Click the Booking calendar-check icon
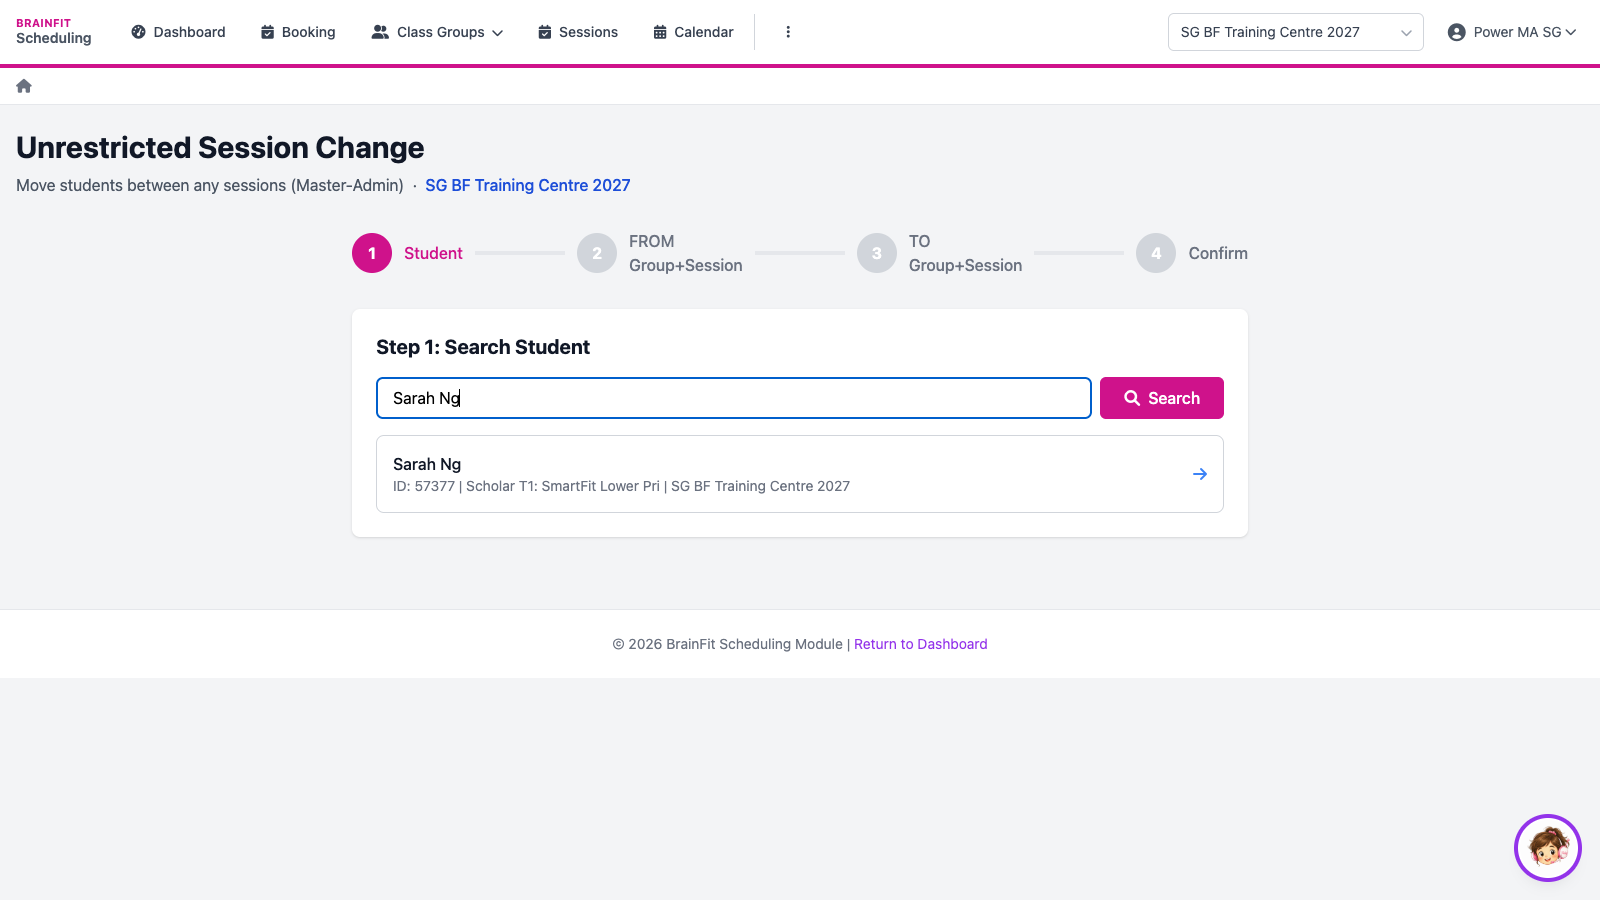1600x900 pixels. 267,32
